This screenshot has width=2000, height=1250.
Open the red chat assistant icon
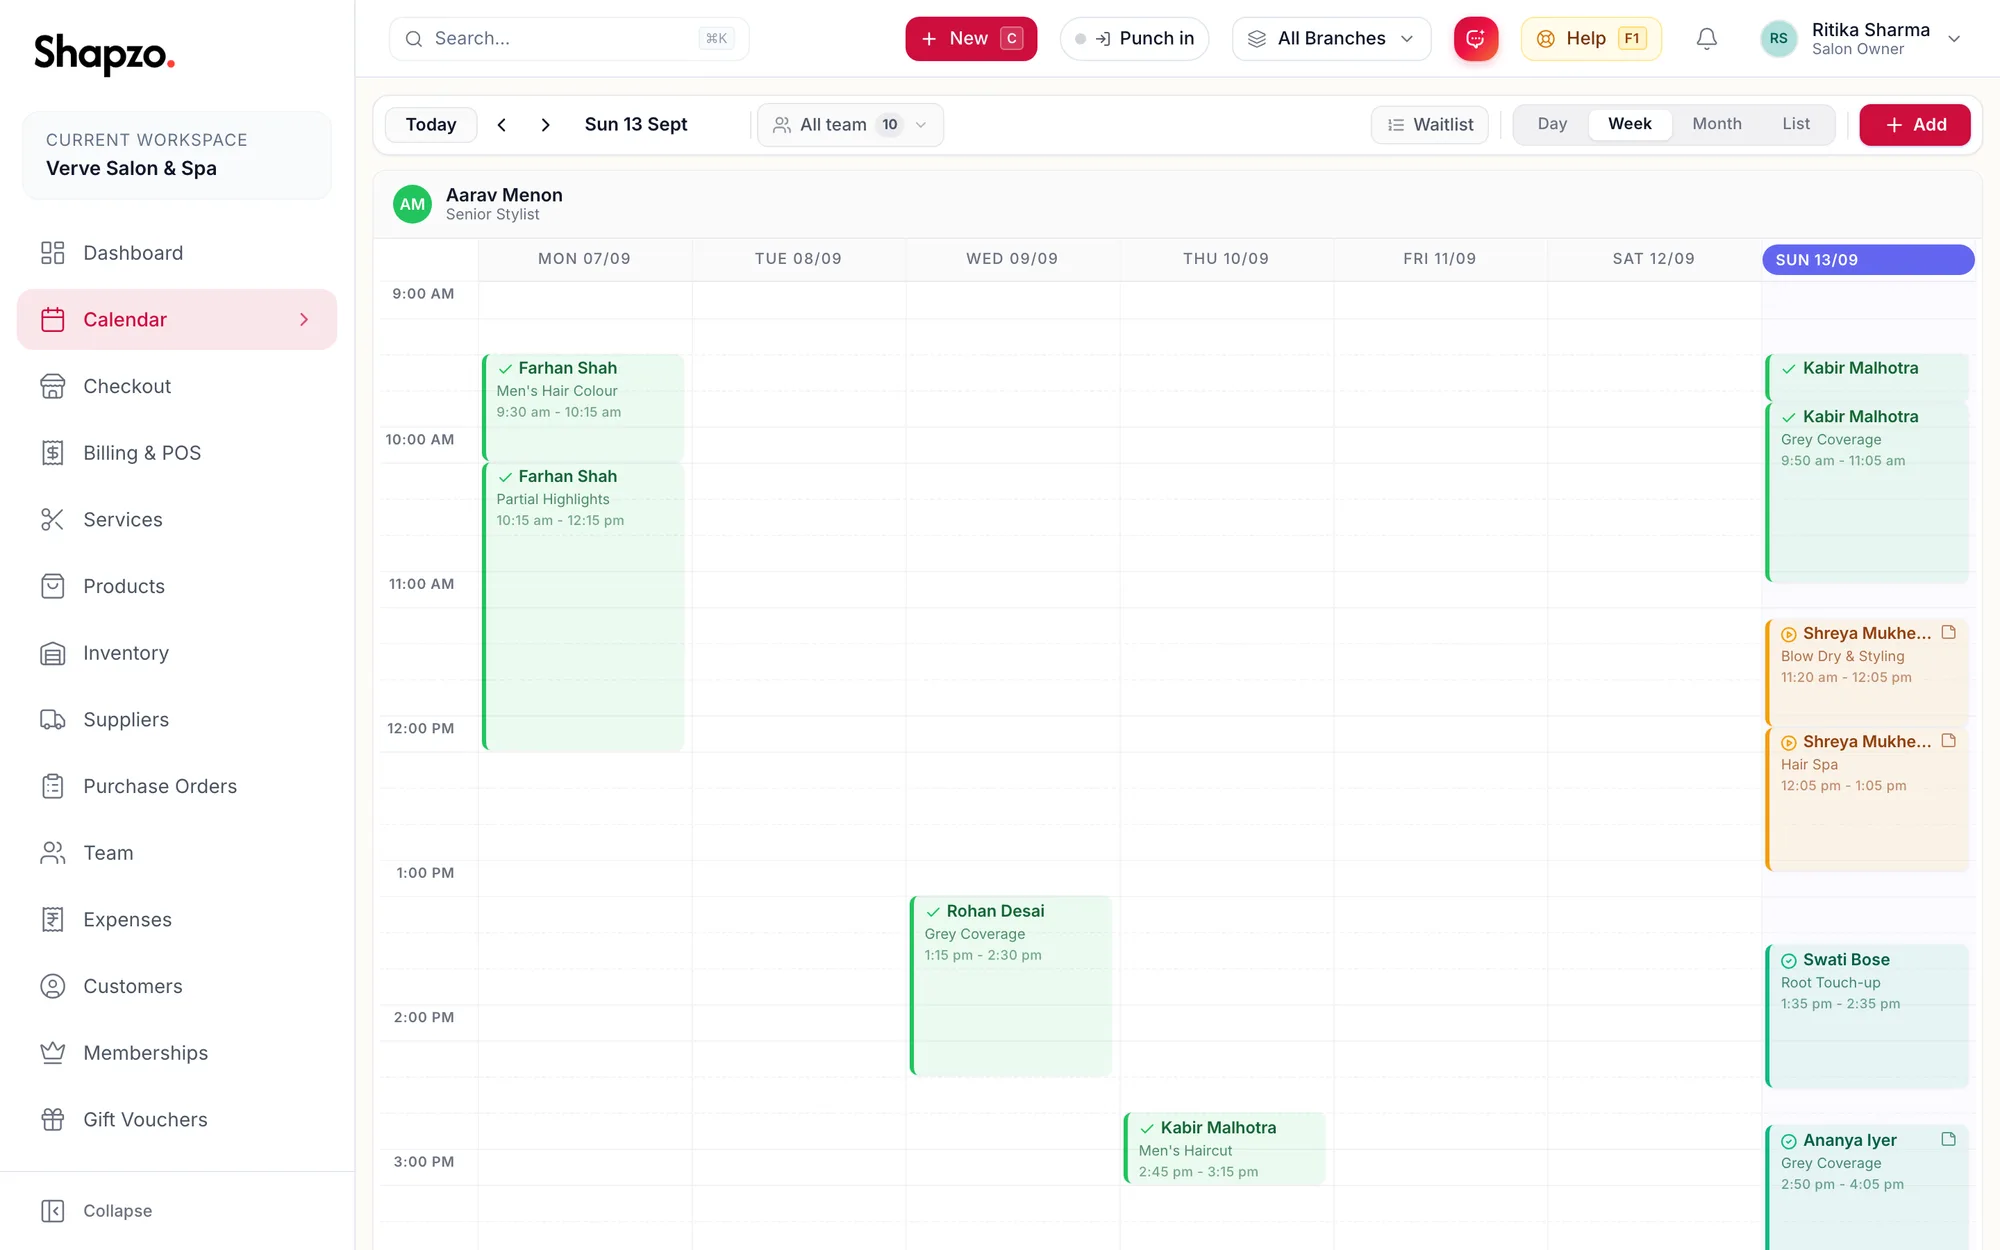click(1476, 39)
